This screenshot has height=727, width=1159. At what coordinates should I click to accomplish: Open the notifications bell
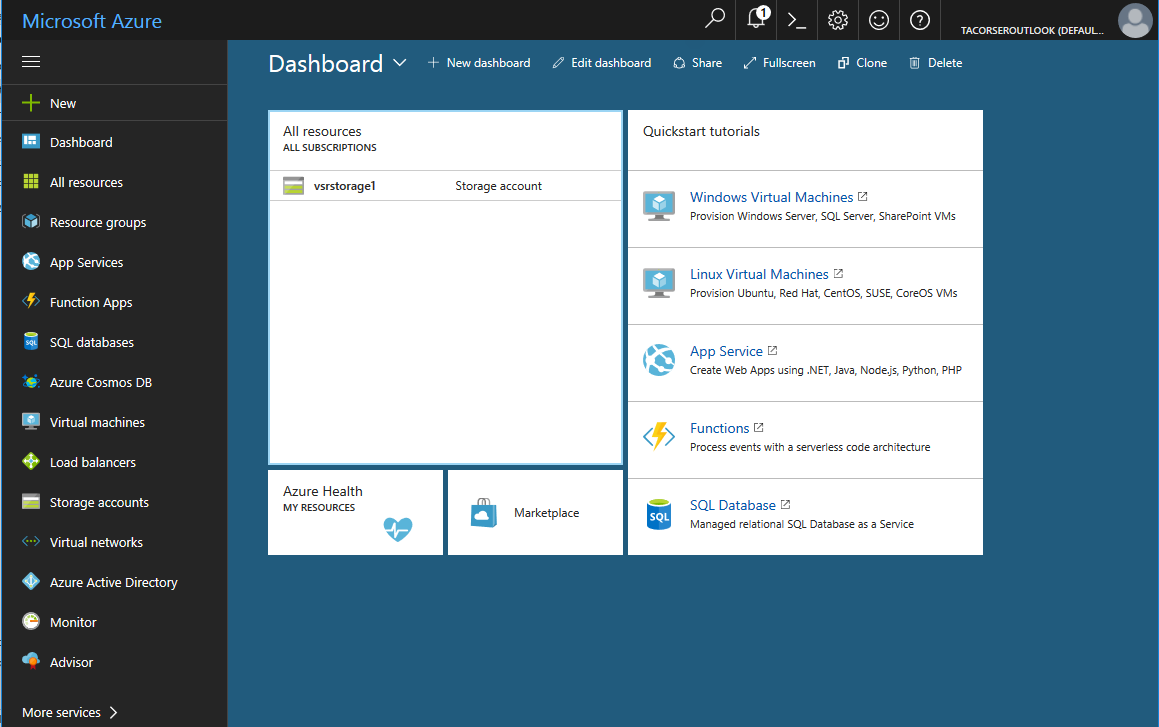[755, 20]
